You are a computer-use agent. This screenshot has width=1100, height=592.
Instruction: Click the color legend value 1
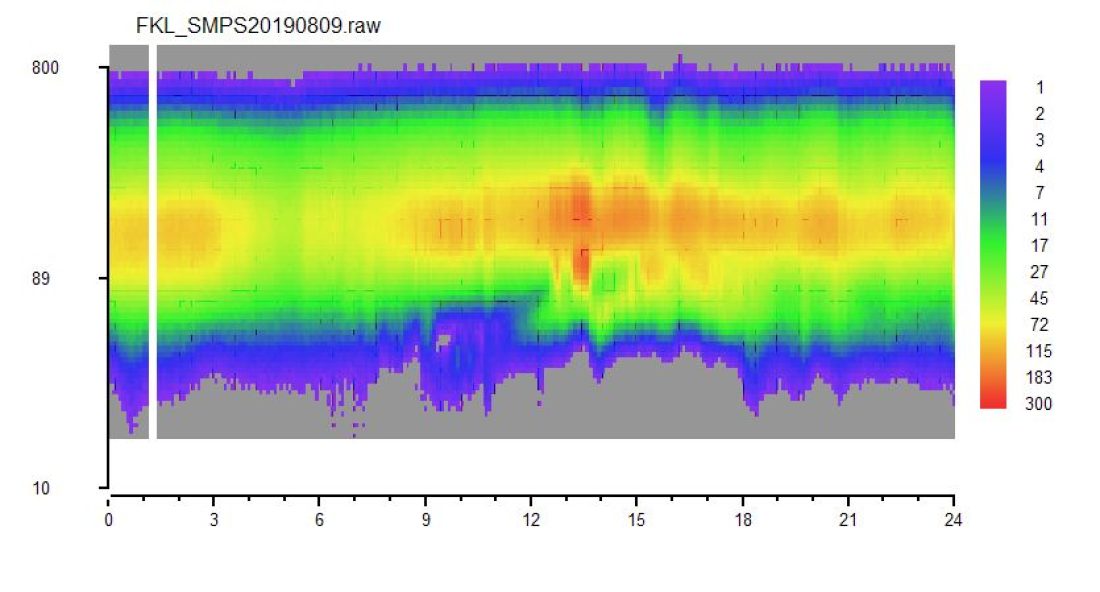(1040, 88)
